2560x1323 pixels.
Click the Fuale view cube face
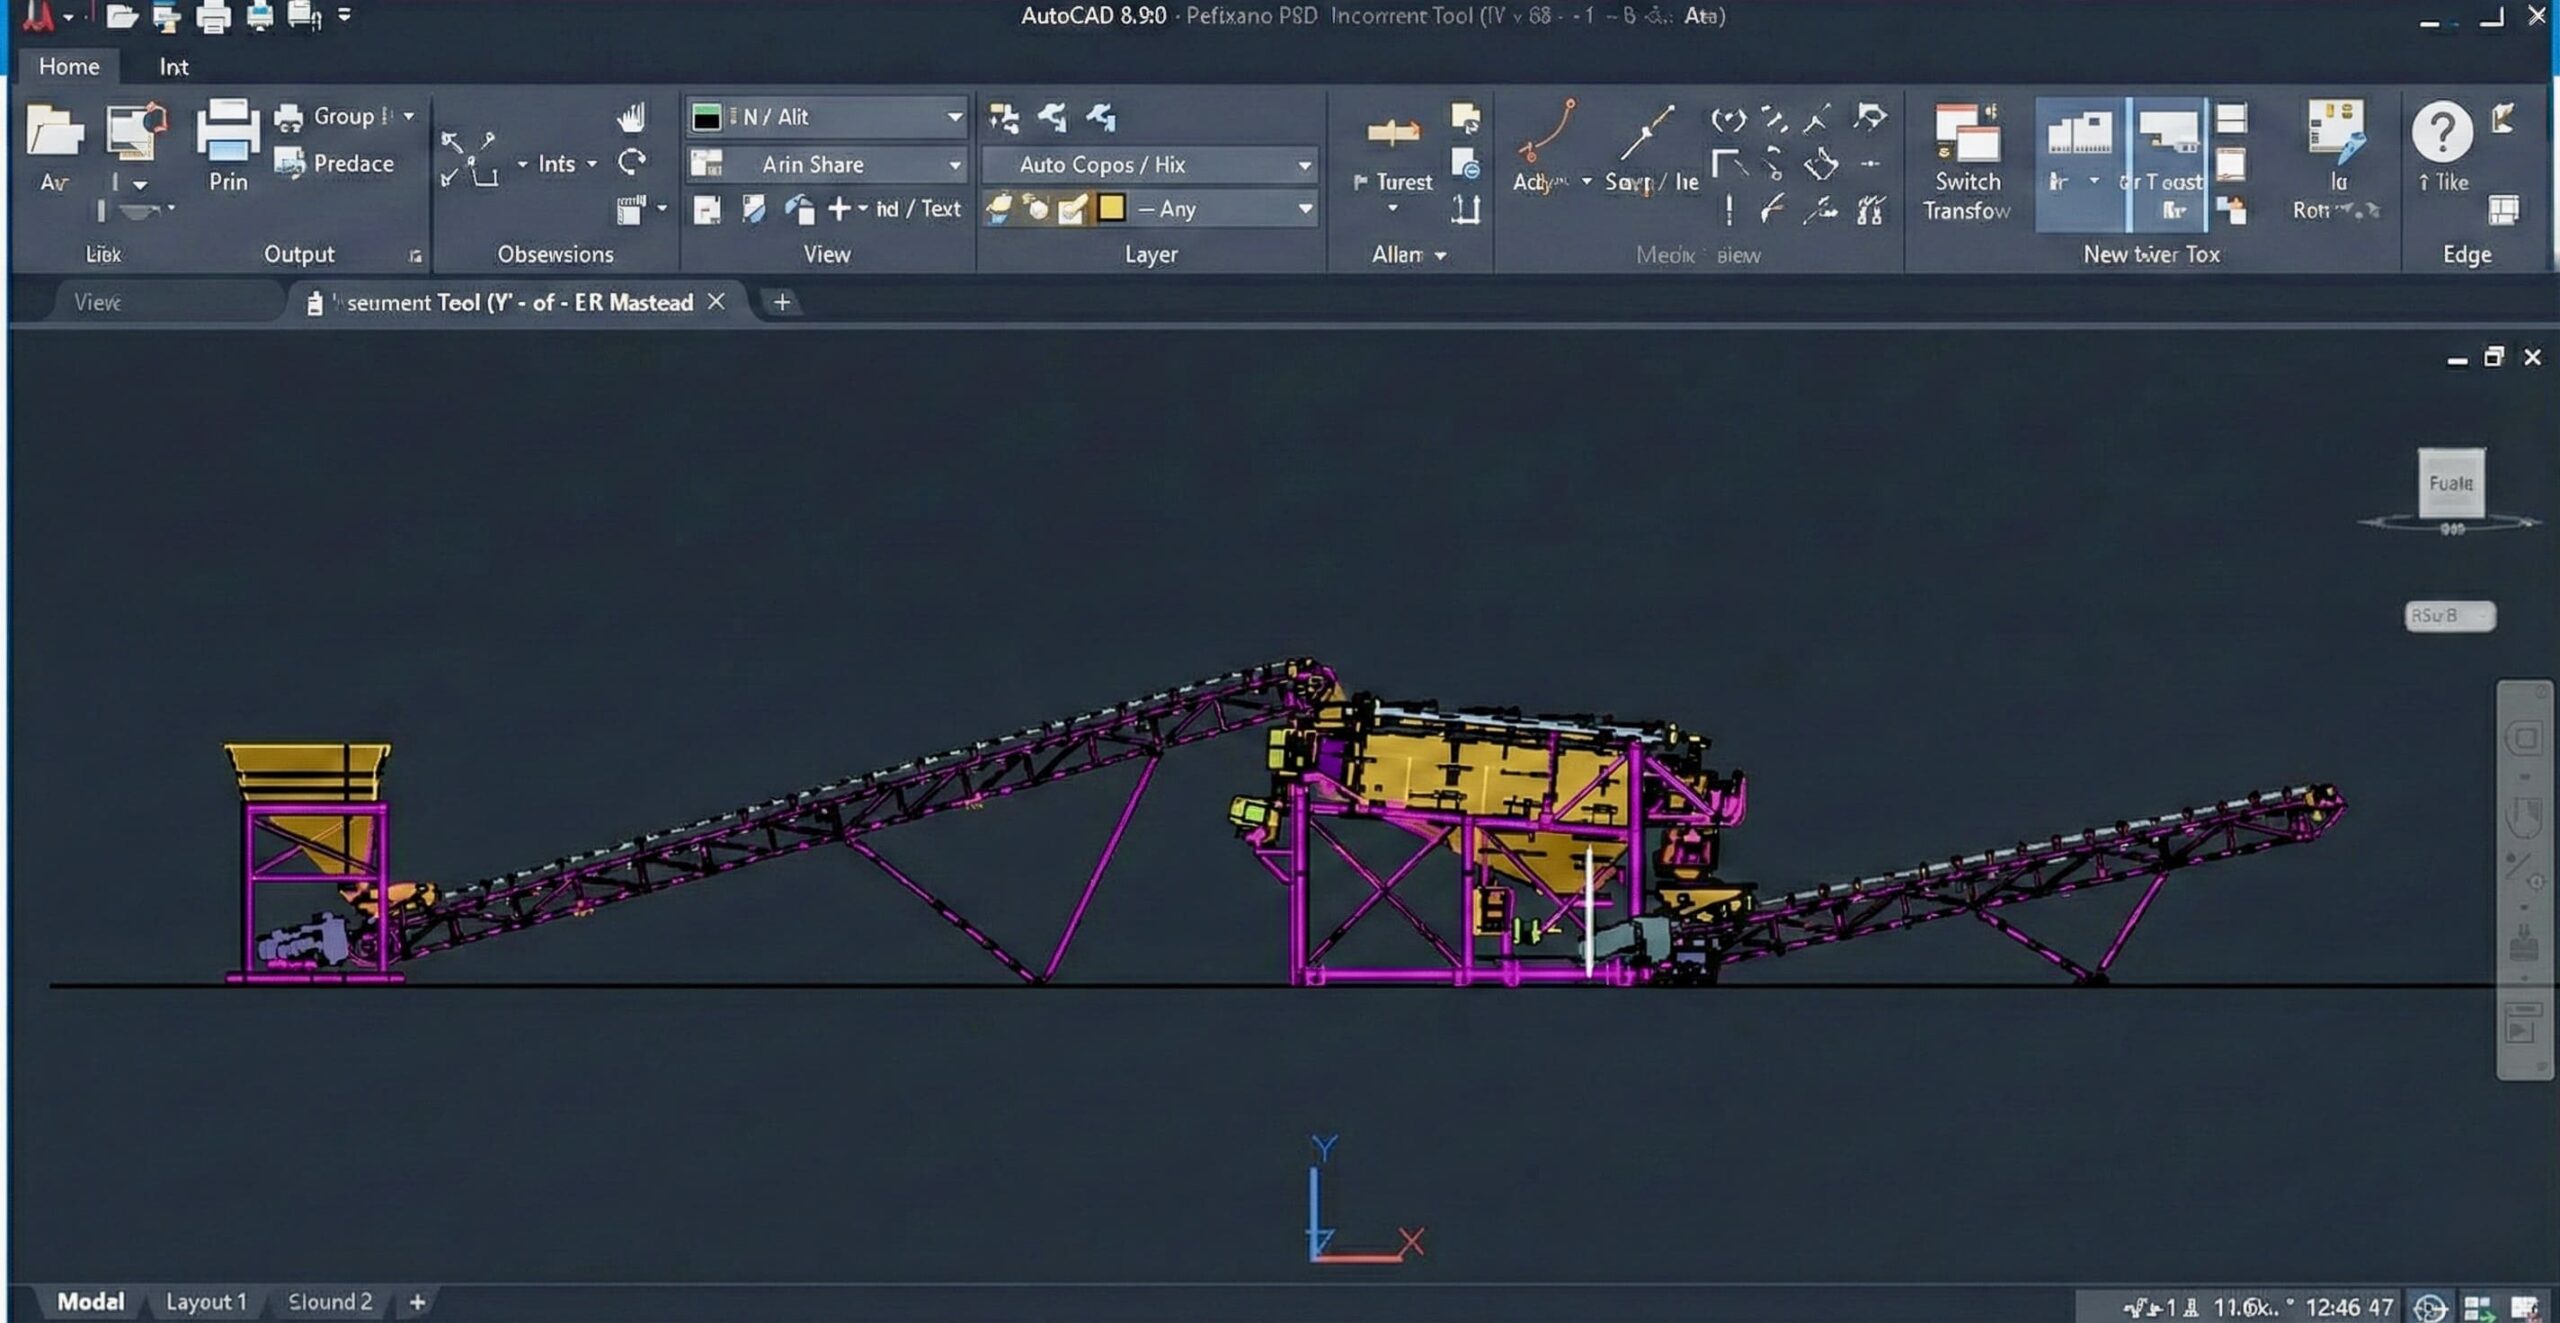2450,483
